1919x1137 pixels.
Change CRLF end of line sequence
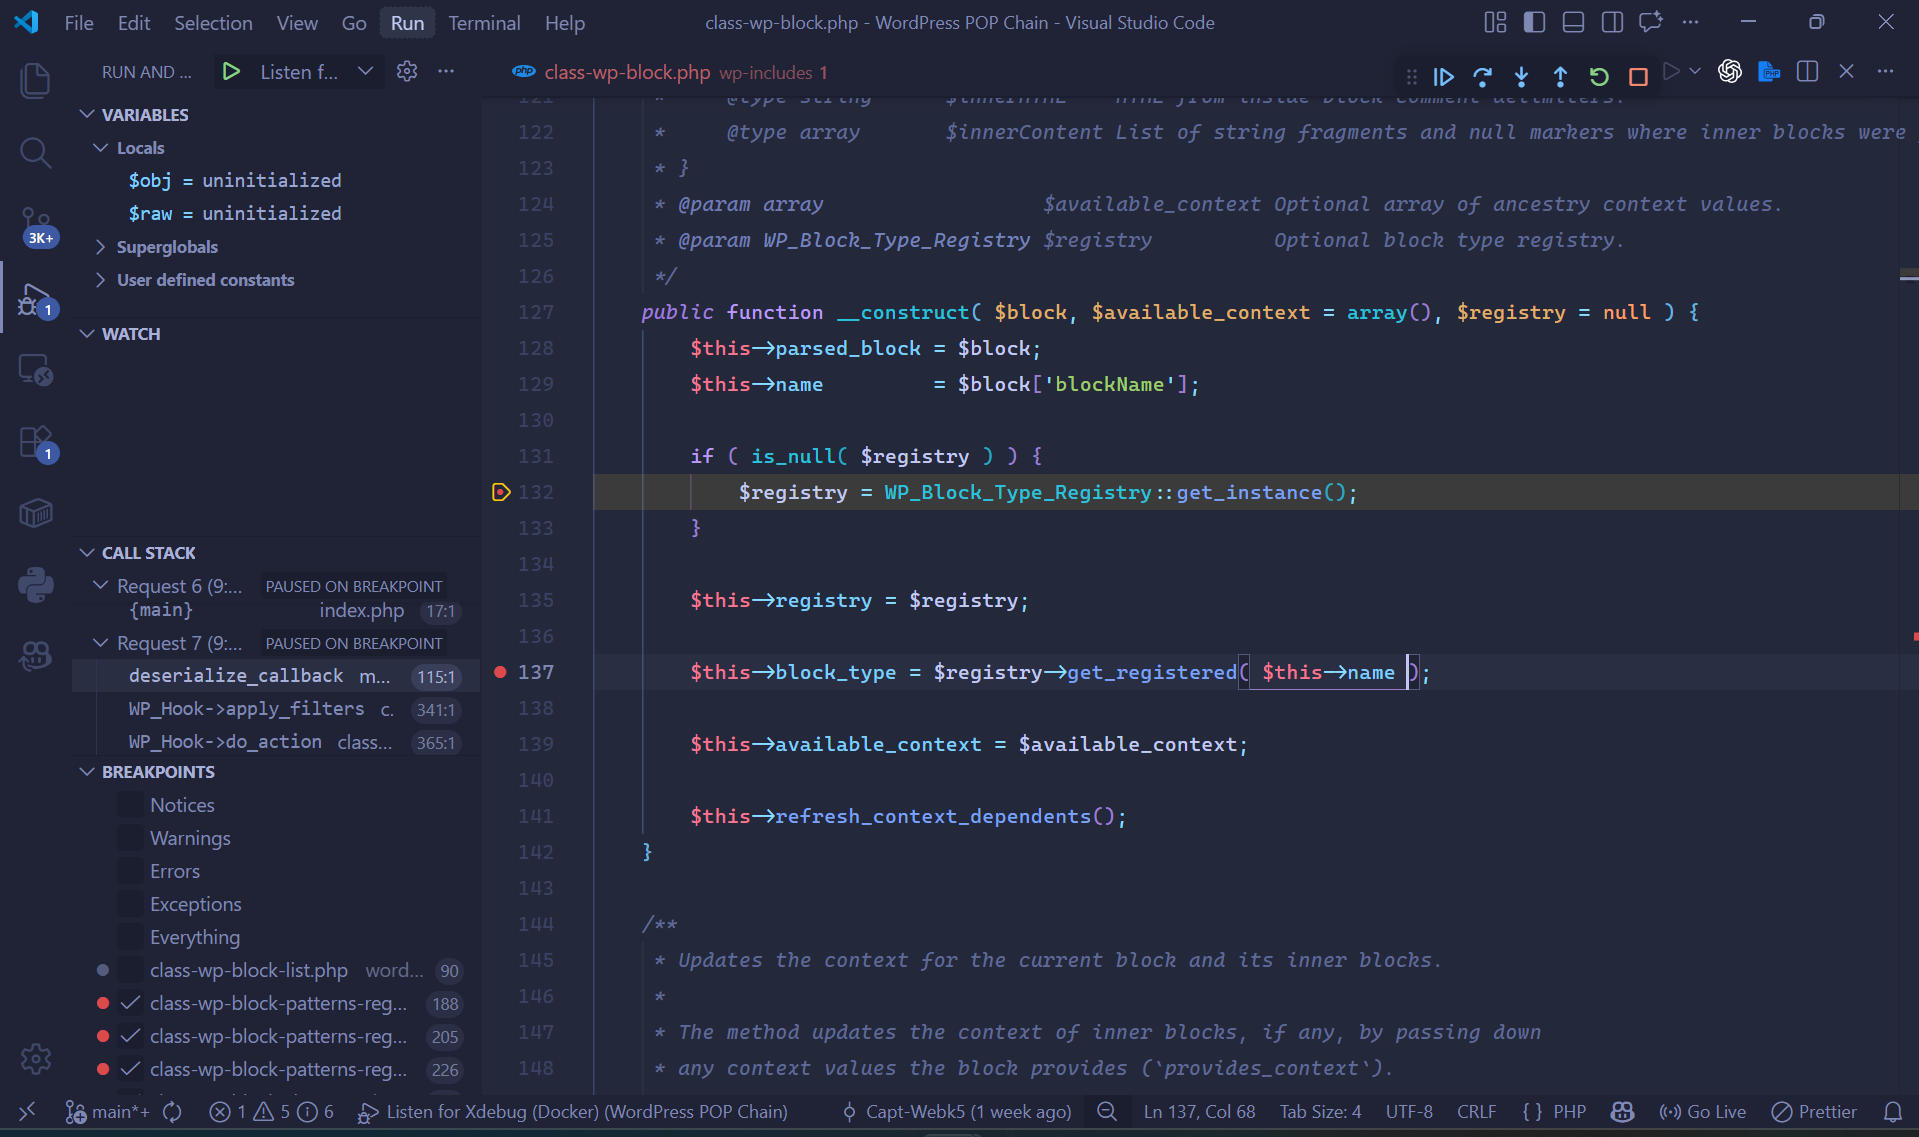click(x=1476, y=1112)
